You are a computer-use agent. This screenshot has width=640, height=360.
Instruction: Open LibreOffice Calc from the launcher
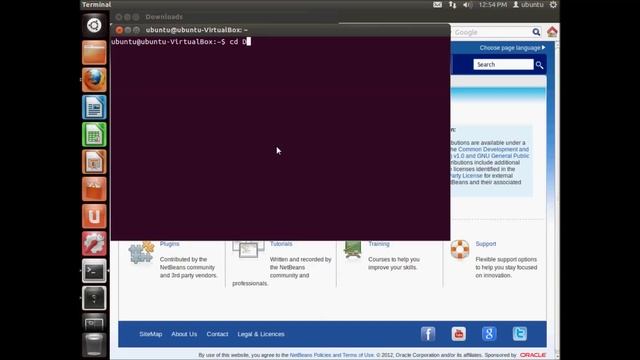click(x=94, y=134)
